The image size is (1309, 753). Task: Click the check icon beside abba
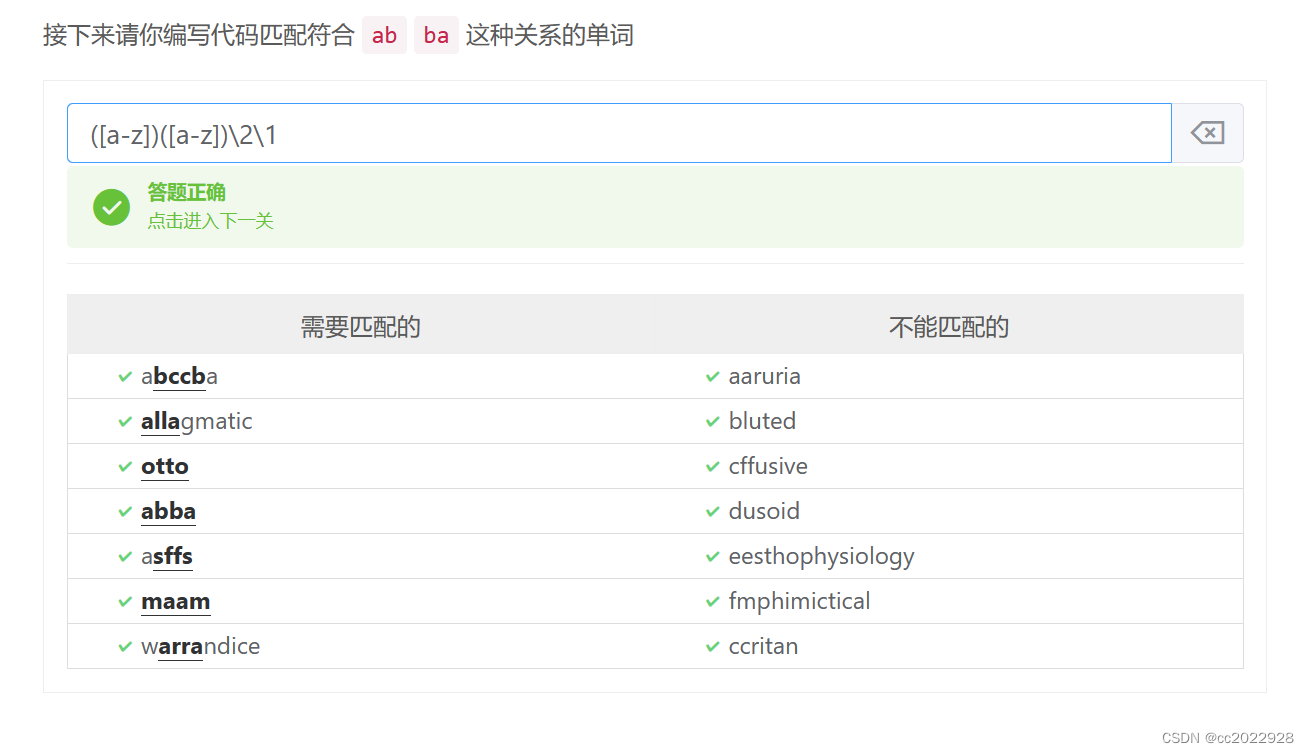pos(125,511)
